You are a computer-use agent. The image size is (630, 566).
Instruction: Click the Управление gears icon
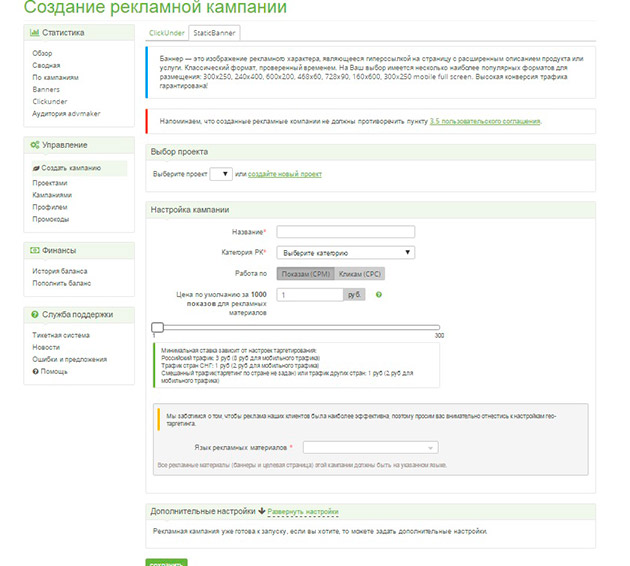[x=35, y=145]
